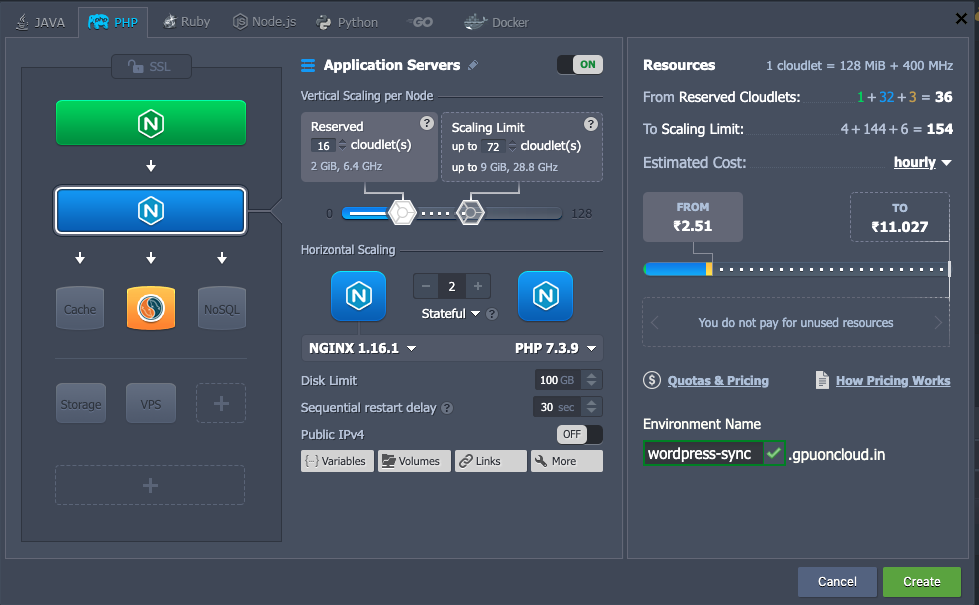The image size is (979, 605).
Task: Open the Quotas & Pricing link
Action: (717, 380)
